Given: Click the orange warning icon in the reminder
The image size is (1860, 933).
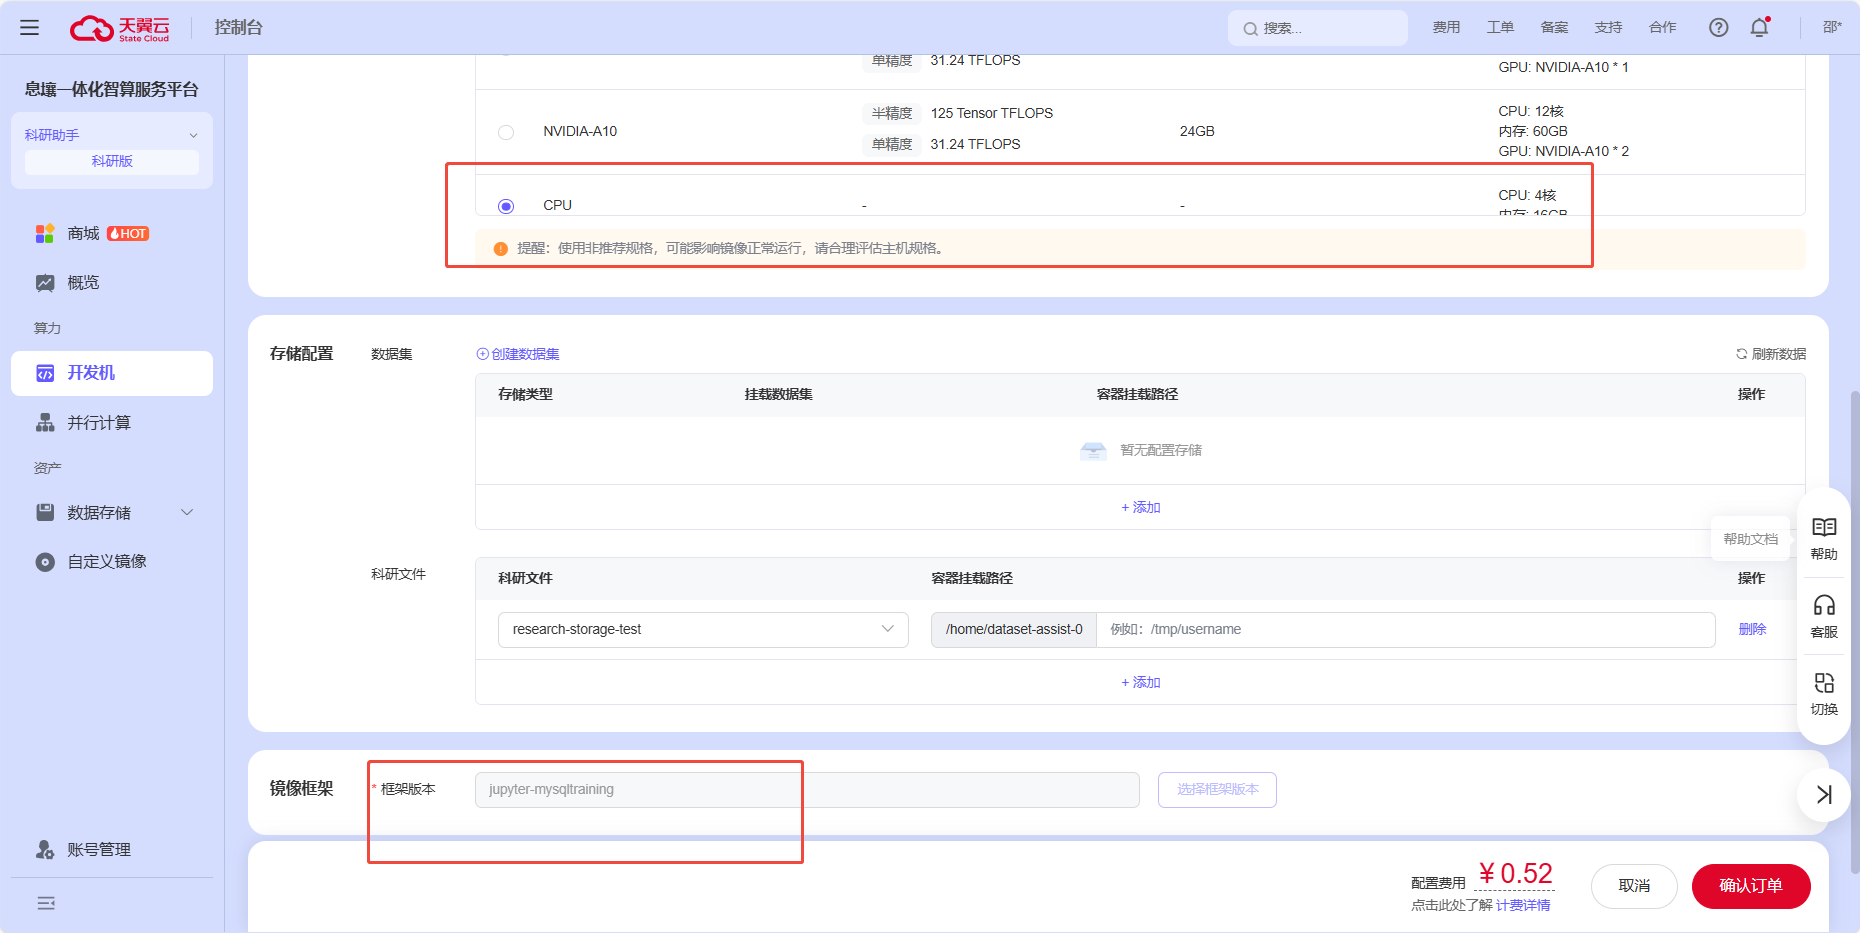Looking at the screenshot, I should pos(501,249).
